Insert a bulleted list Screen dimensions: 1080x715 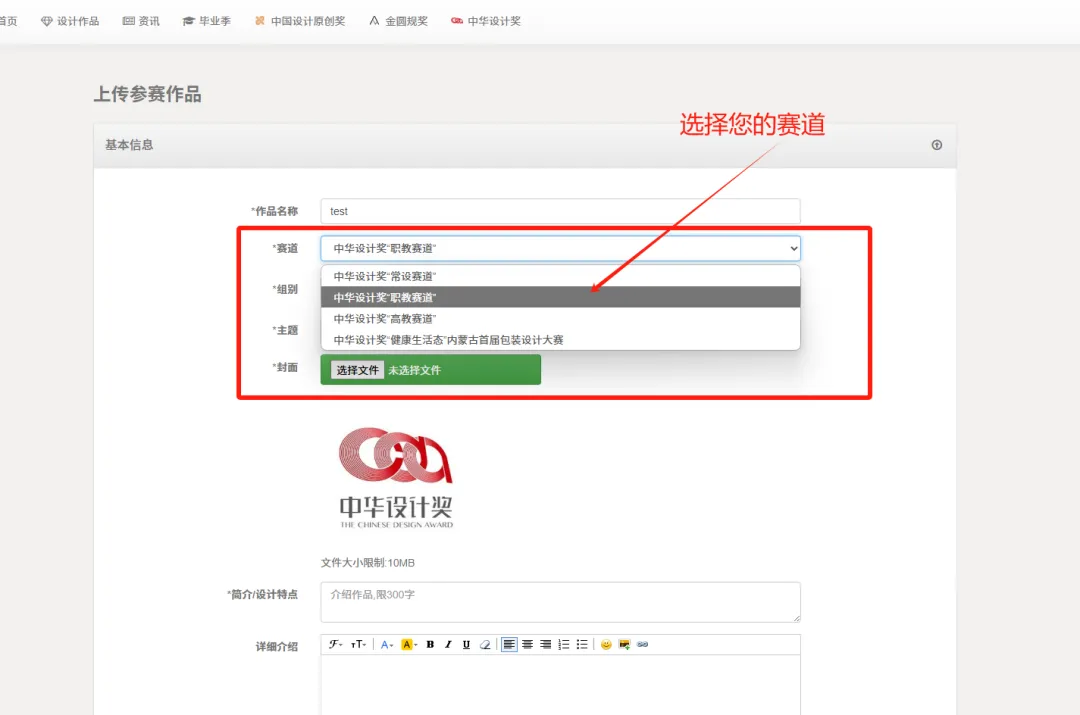pyautogui.click(x=582, y=644)
